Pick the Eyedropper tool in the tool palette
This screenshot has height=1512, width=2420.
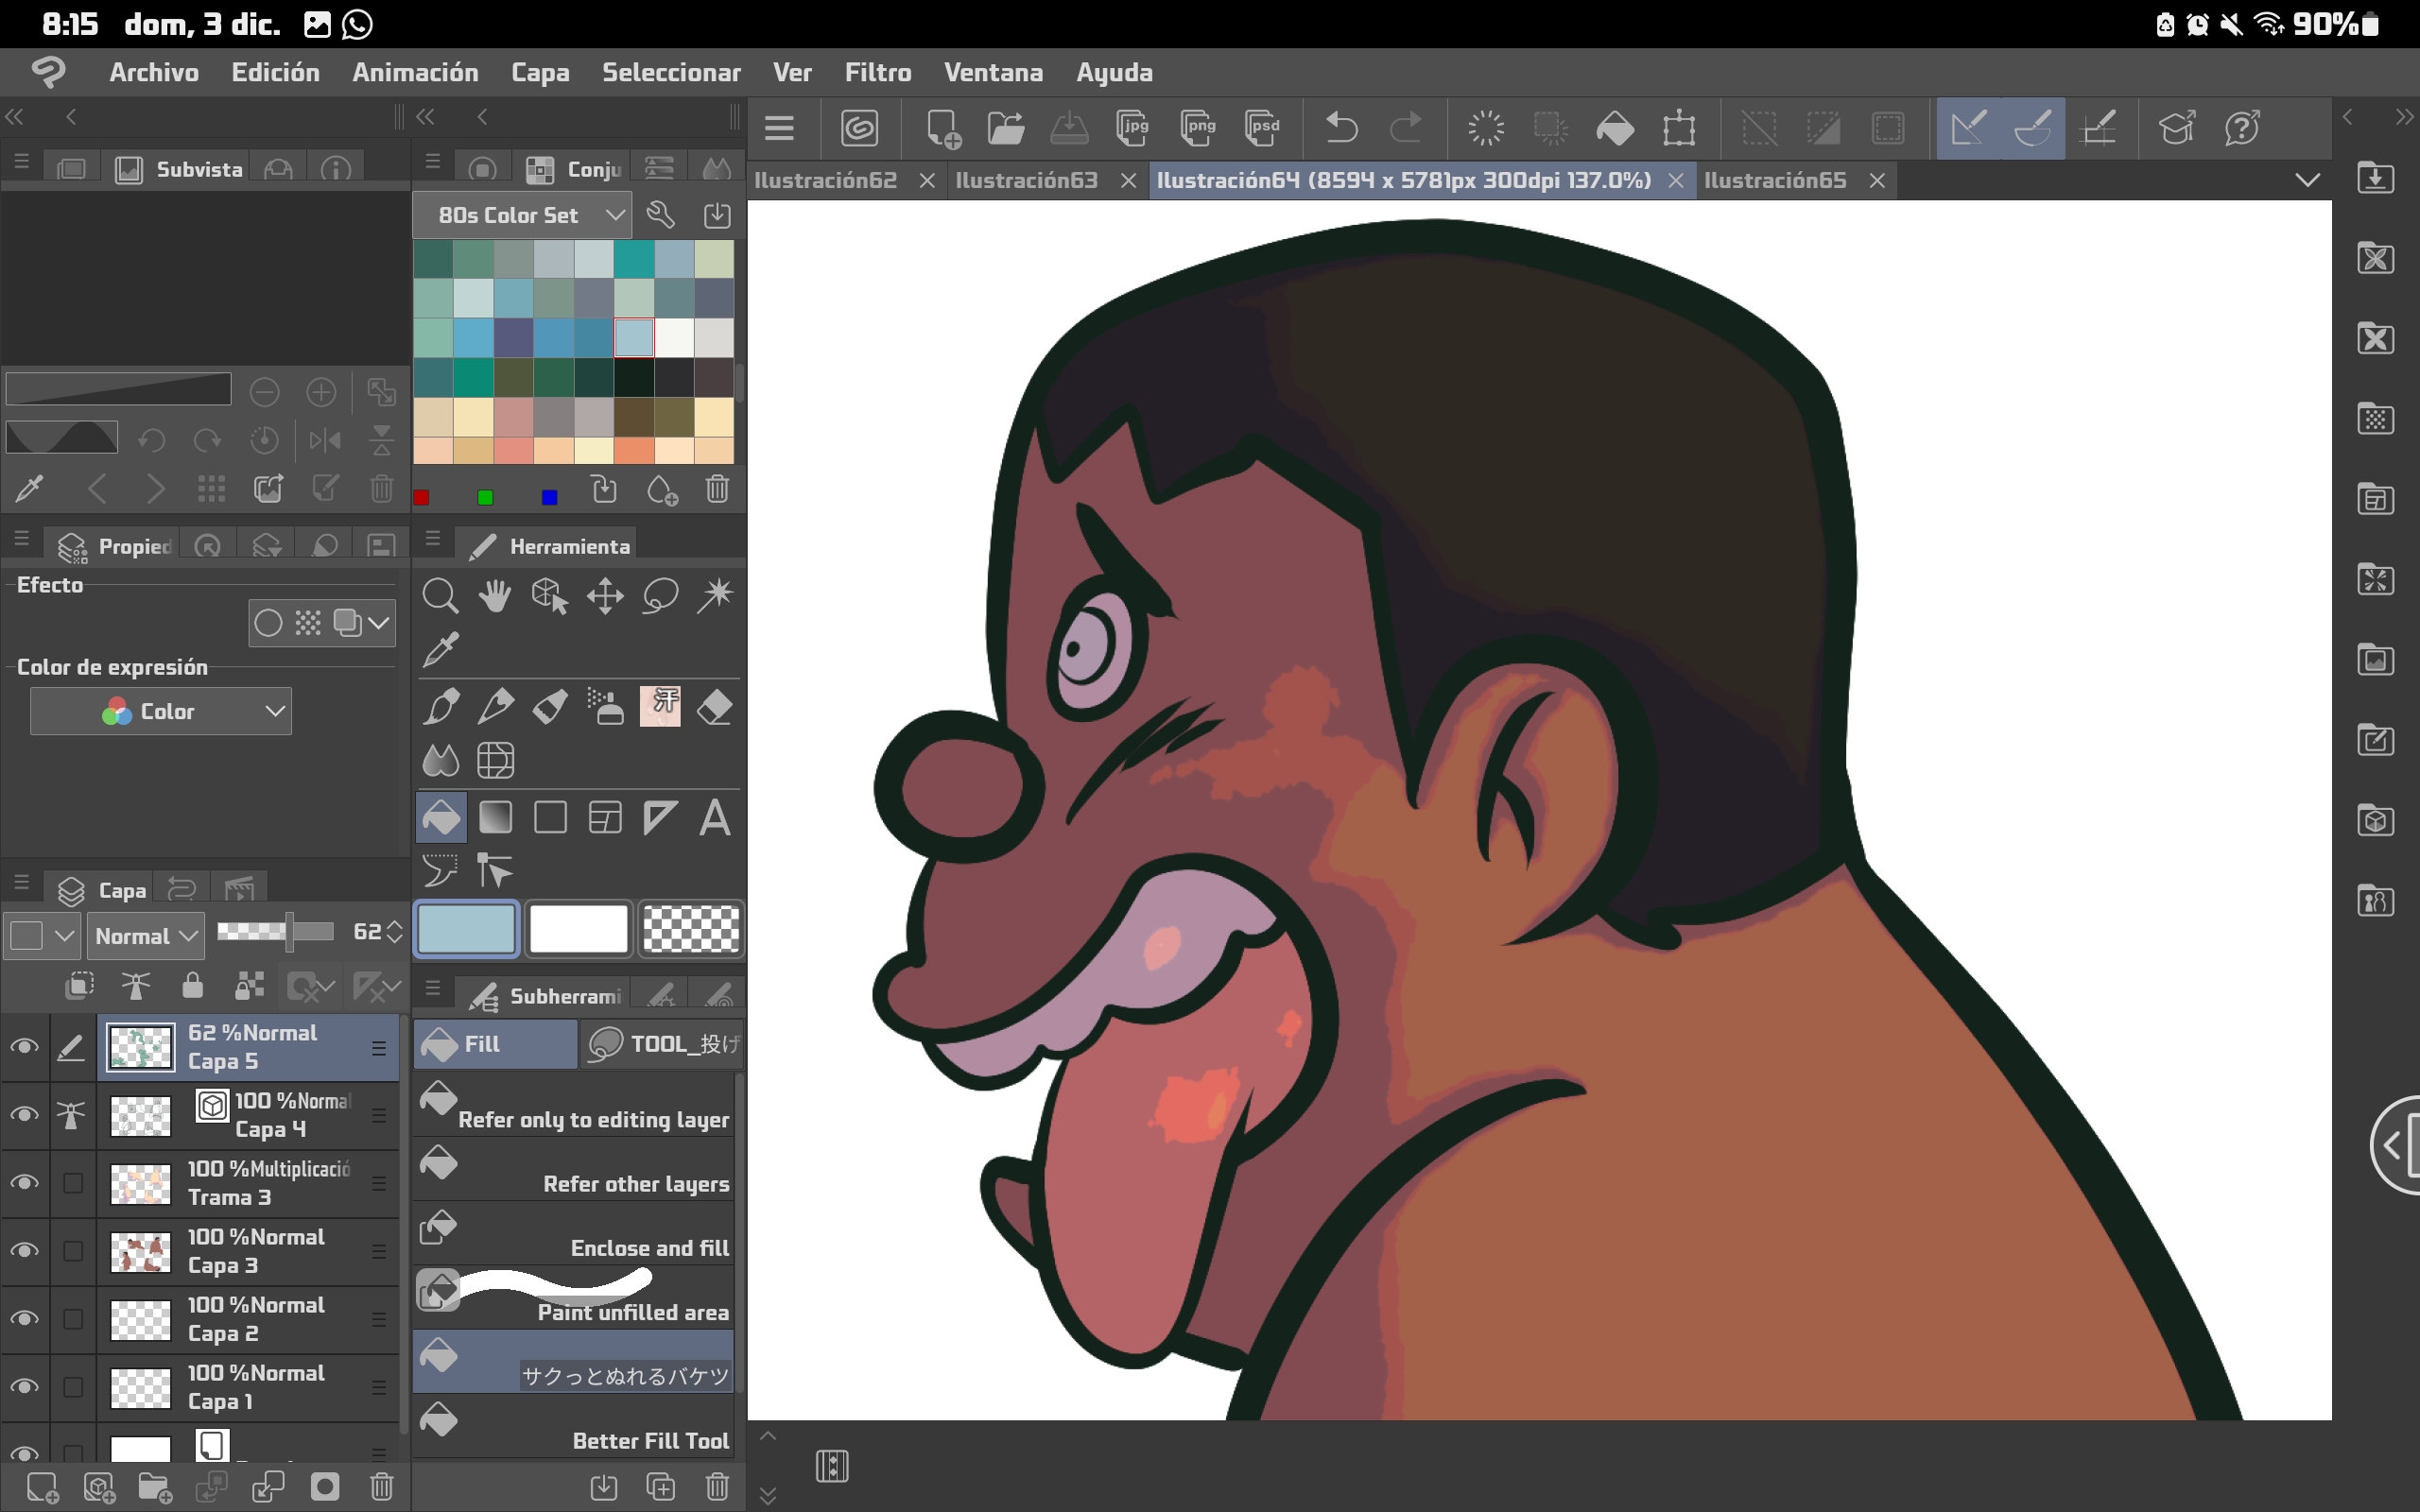(441, 650)
